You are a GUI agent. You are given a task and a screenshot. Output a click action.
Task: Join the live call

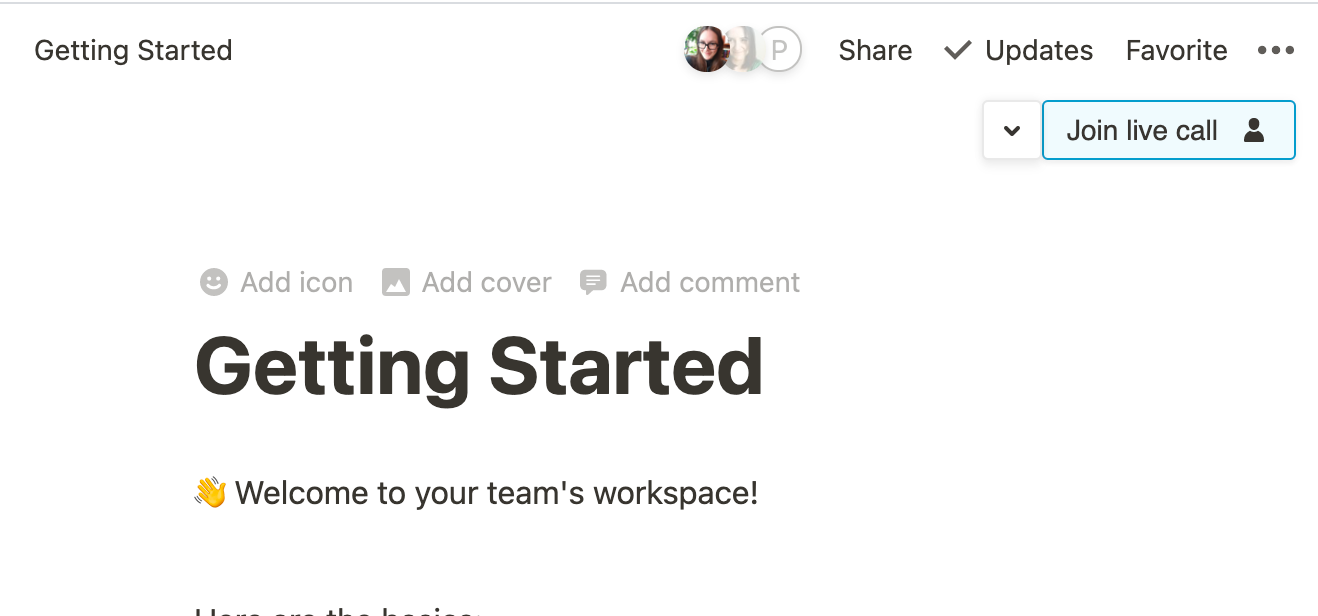pyautogui.click(x=1168, y=130)
